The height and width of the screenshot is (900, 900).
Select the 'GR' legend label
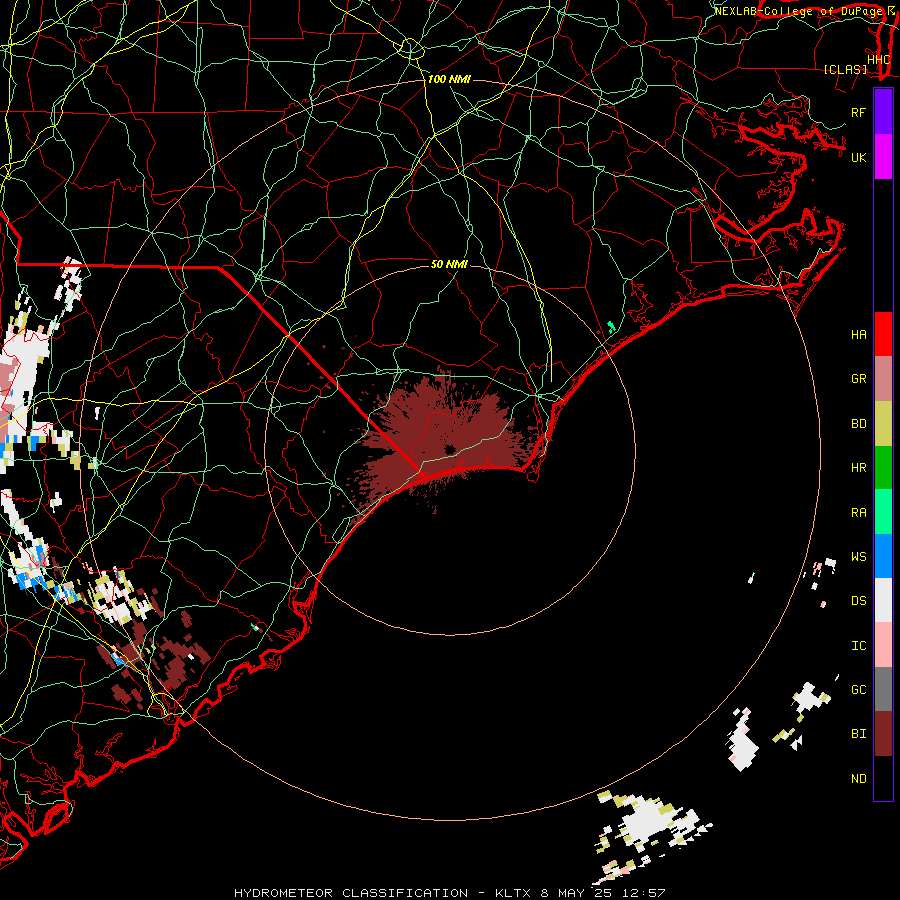coord(859,379)
